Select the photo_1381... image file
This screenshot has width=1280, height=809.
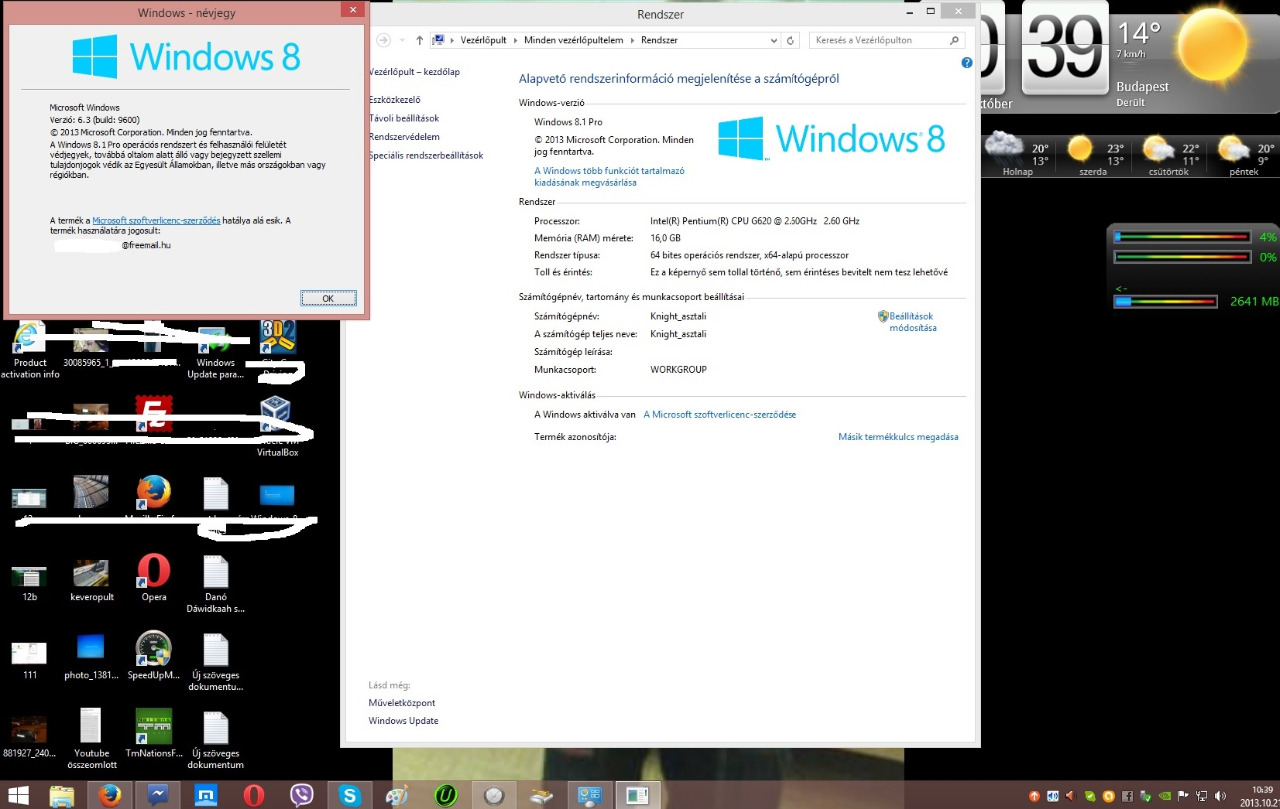click(91, 656)
